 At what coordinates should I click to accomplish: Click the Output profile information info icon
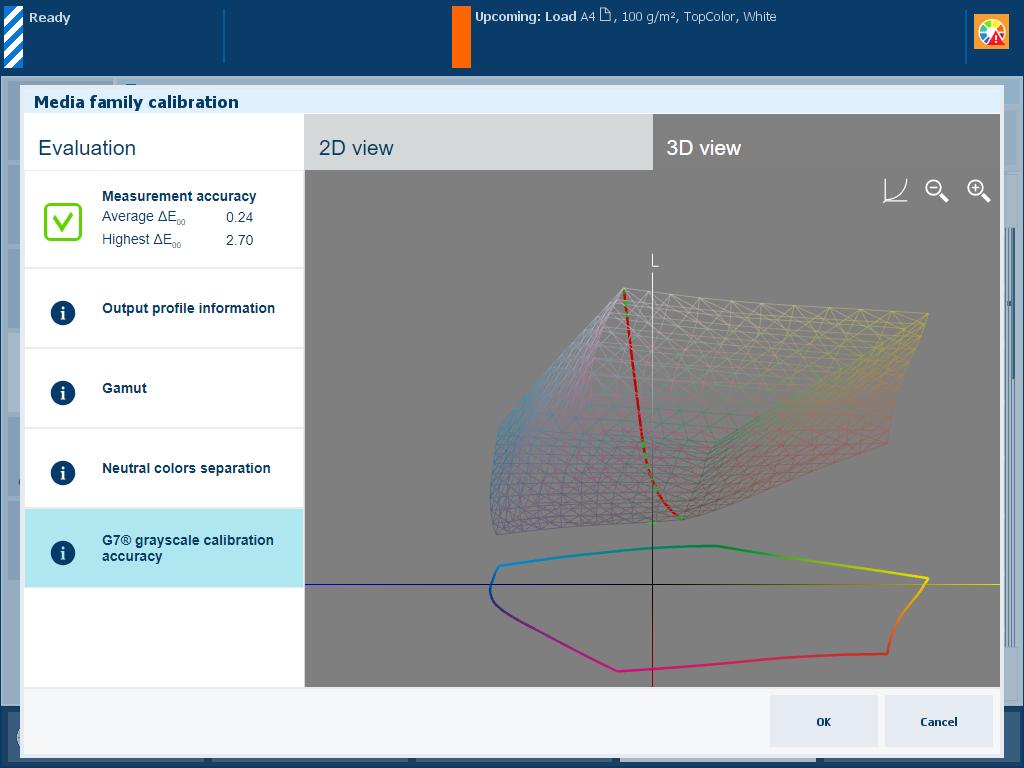point(63,312)
